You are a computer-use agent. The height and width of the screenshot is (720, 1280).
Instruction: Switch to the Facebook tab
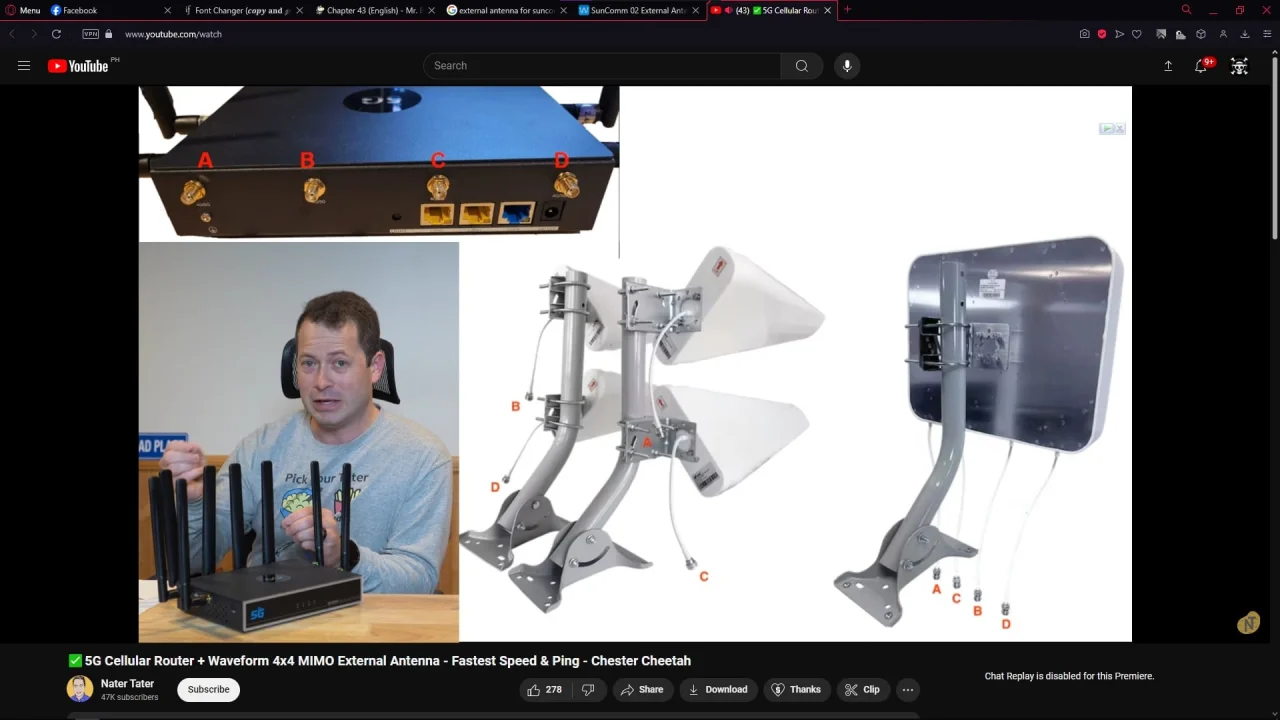pos(80,10)
